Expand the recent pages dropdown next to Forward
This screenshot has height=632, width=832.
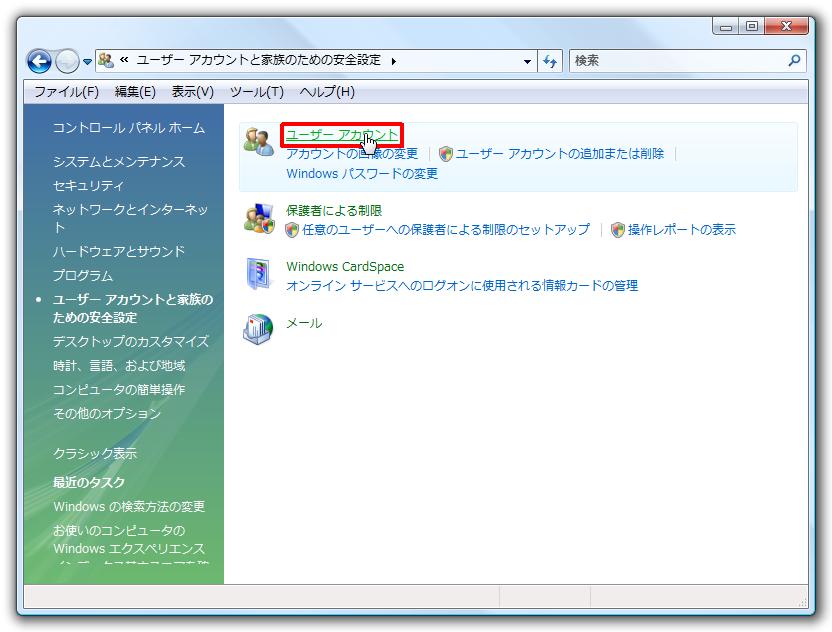87,61
